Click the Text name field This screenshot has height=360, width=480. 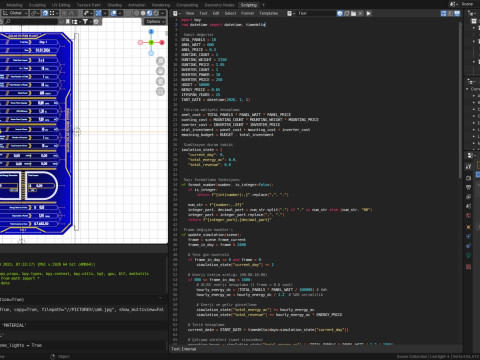tap(316, 13)
